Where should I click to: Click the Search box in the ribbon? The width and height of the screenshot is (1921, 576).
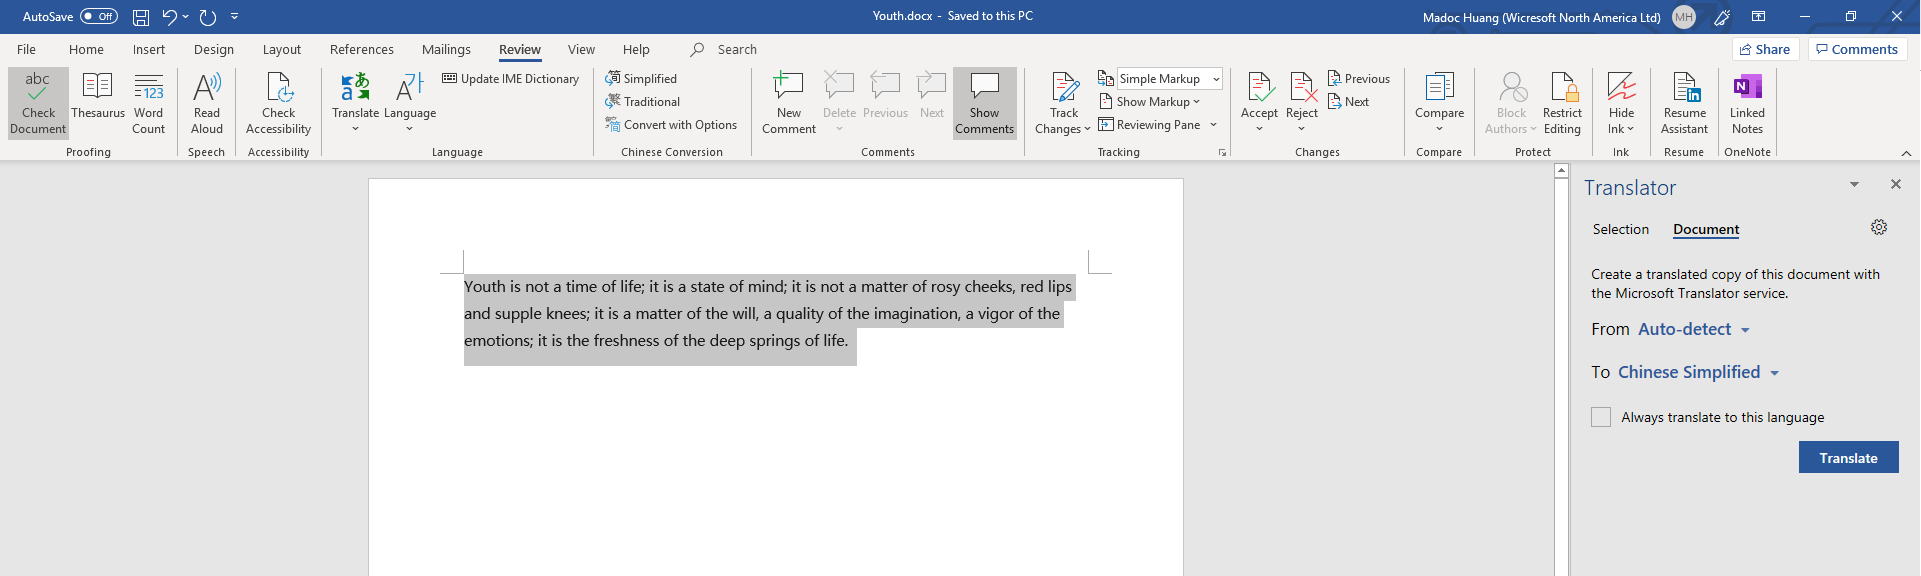click(x=737, y=49)
